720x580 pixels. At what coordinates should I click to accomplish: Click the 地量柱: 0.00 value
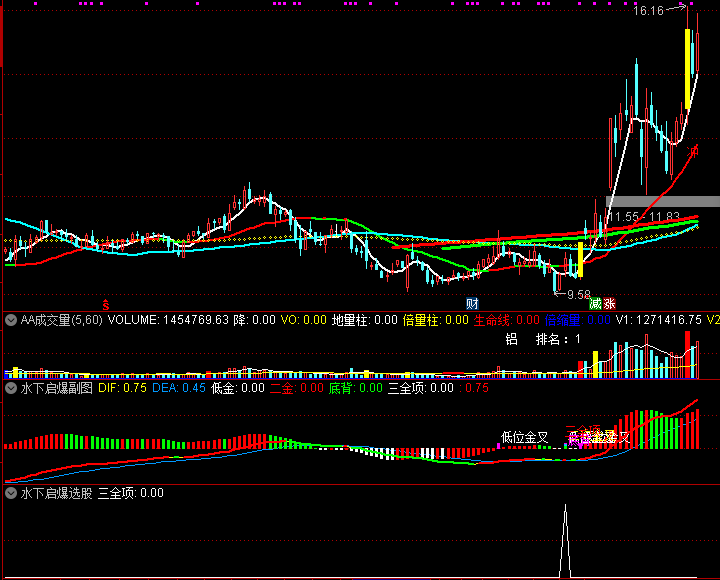click(365, 320)
